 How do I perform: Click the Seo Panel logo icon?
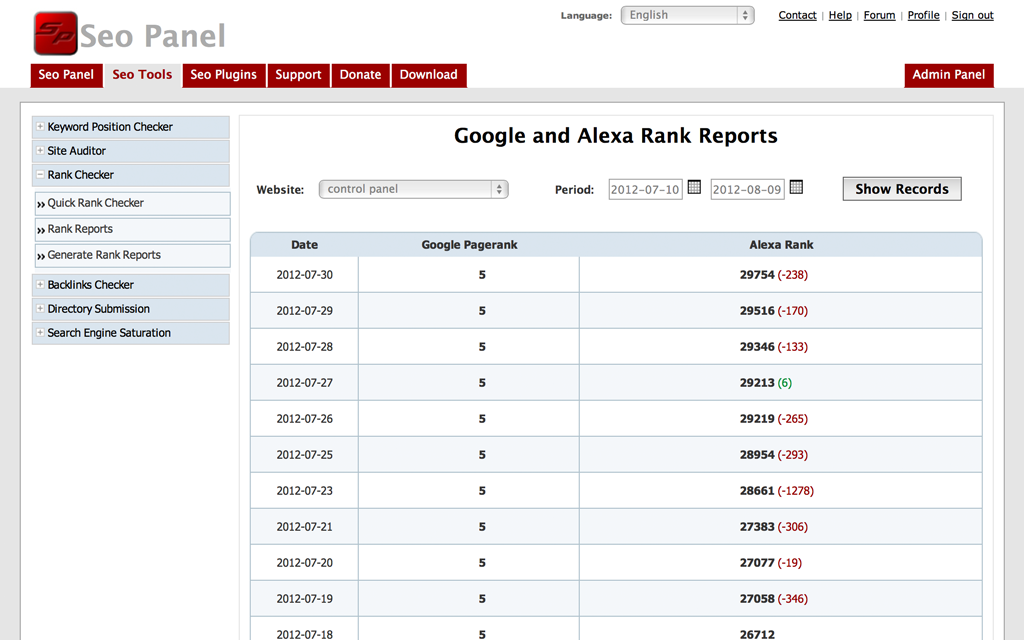click(x=55, y=34)
